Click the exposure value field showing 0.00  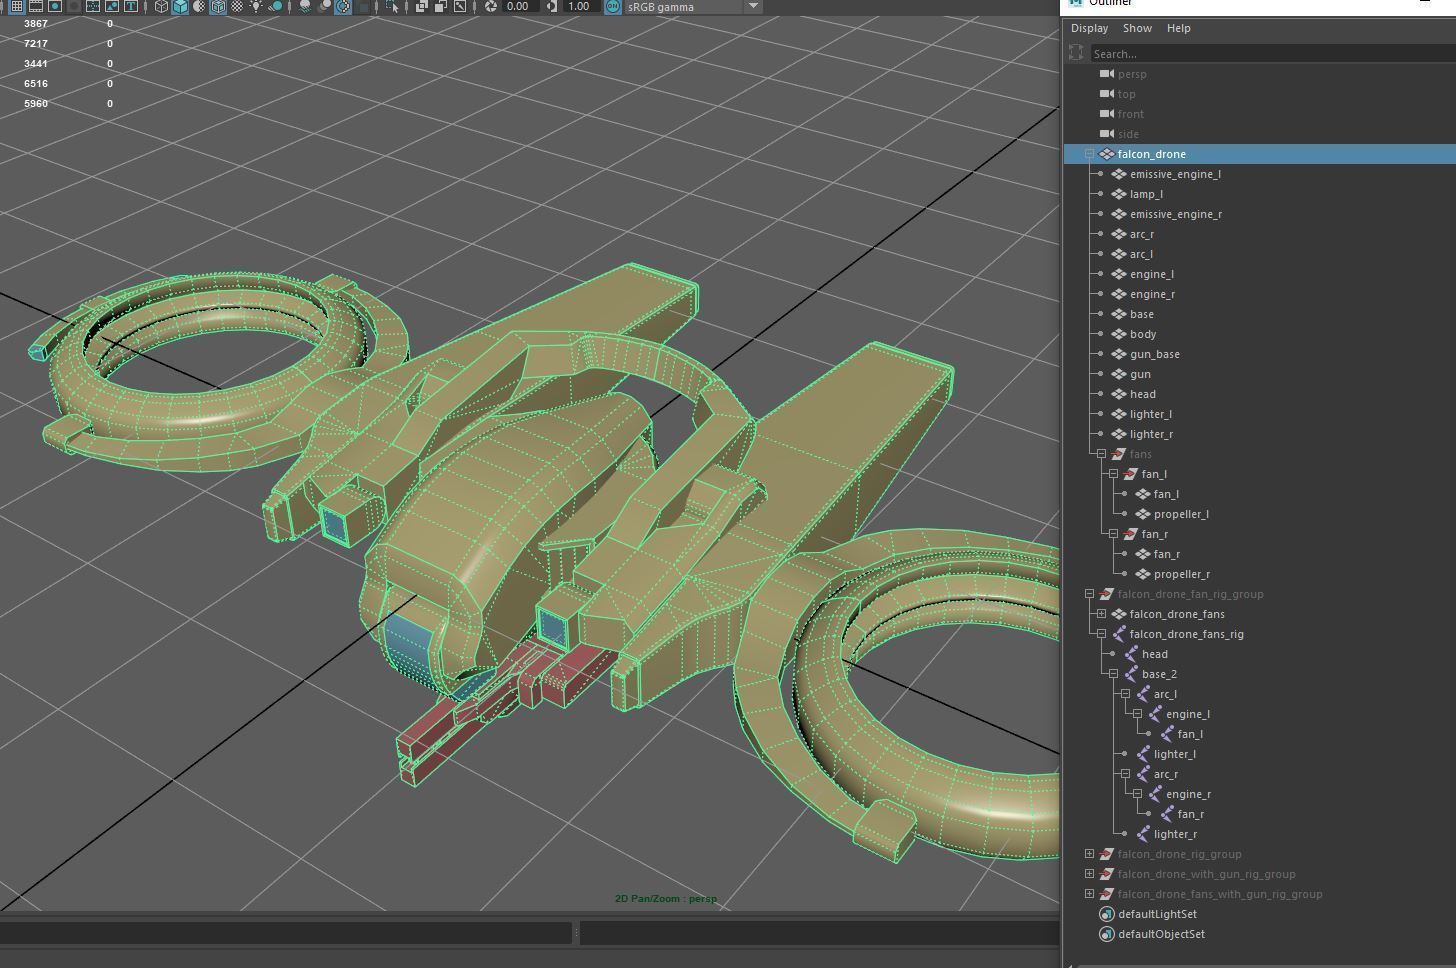tap(519, 6)
